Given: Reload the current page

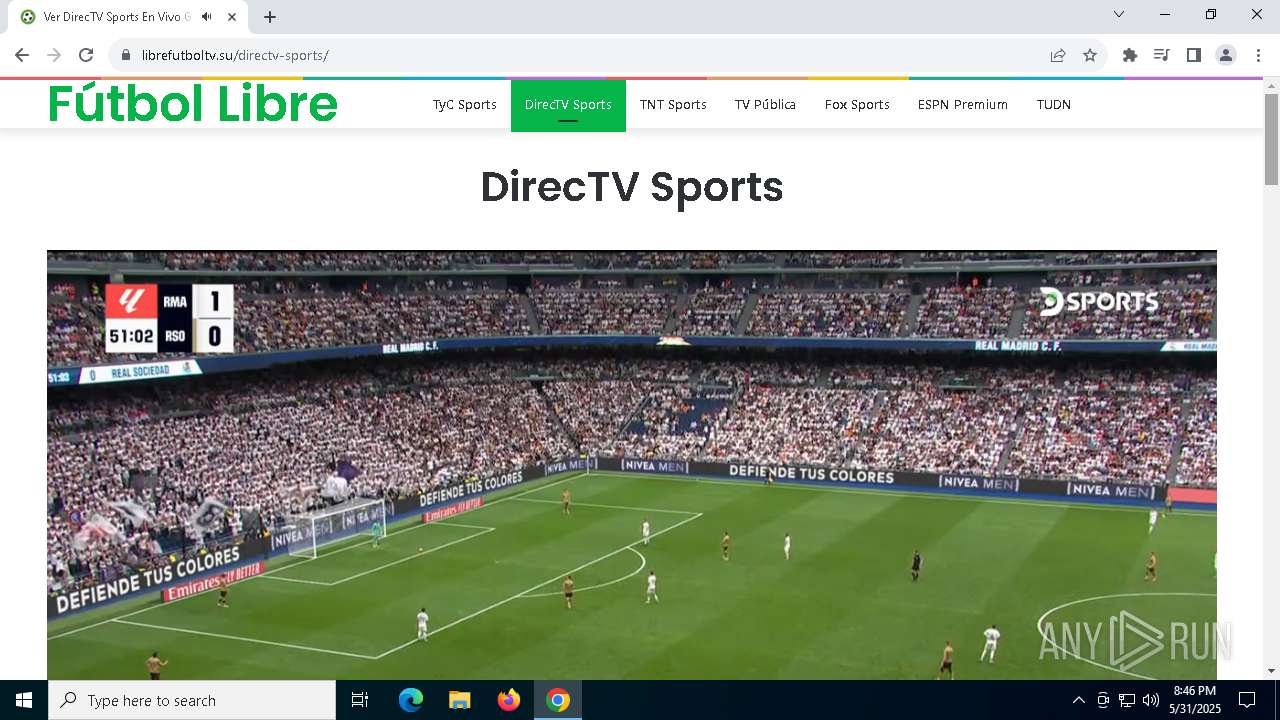Looking at the screenshot, I should pyautogui.click(x=86, y=55).
